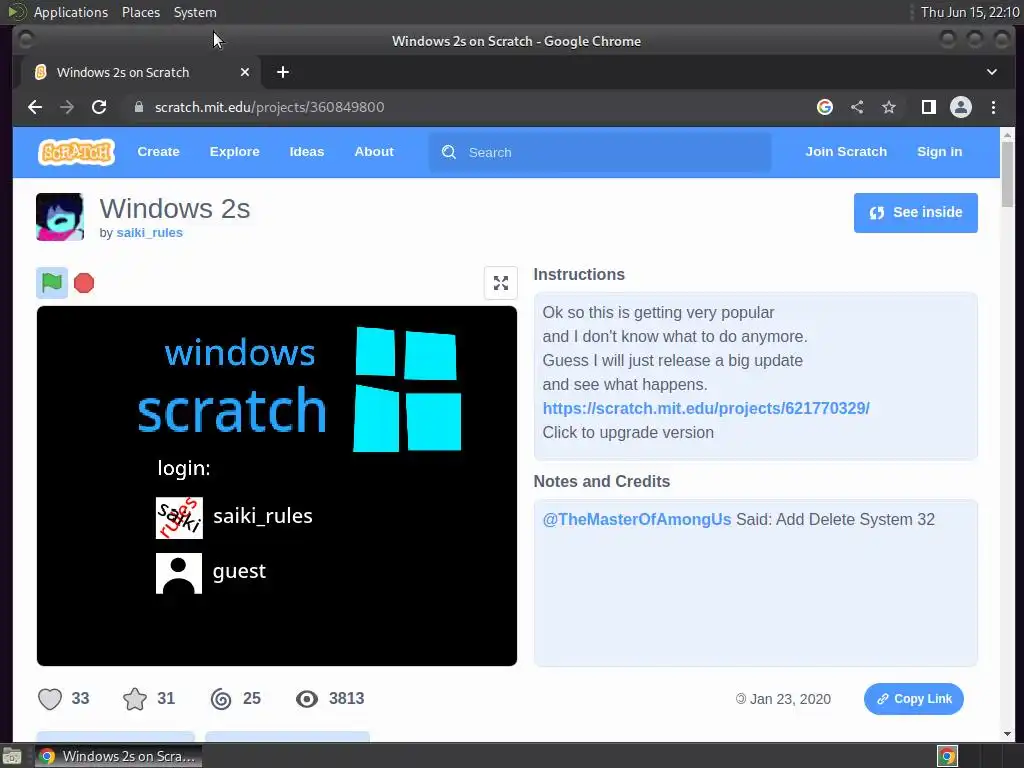Share this page via share icon
Screen dimensions: 1024x768
coord(857,107)
